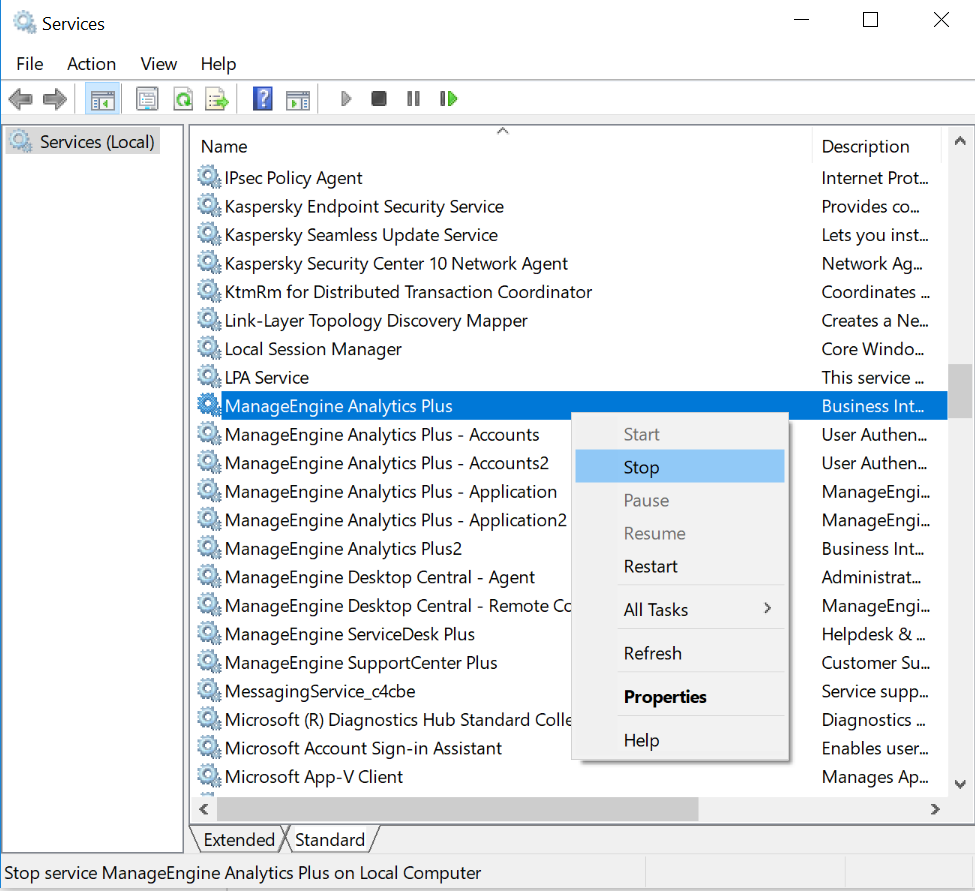Viewport: 975px width, 891px height.
Task: Switch to the Extended tab
Action: (x=238, y=839)
